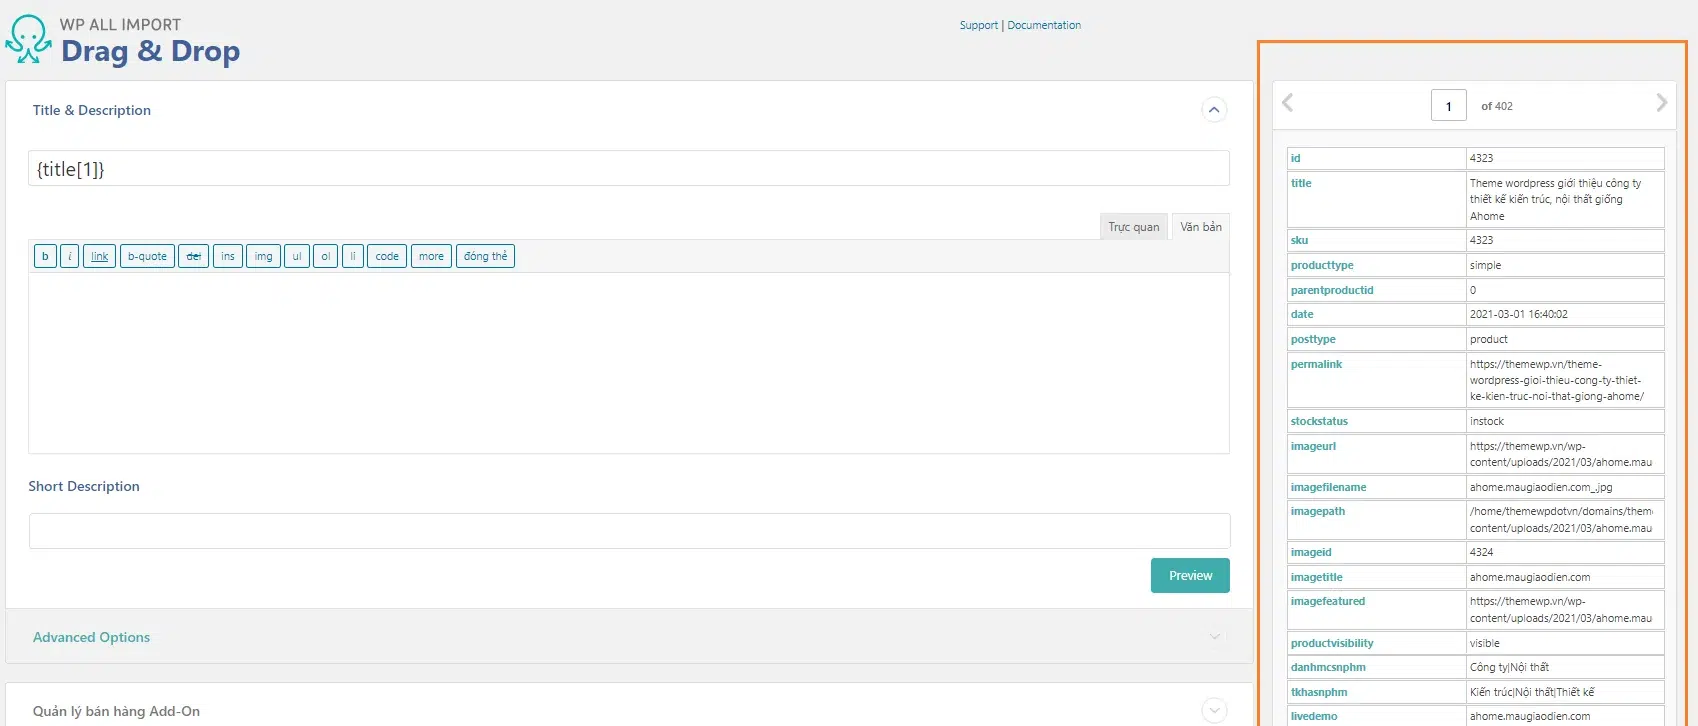Viewport: 1698px width, 726px height.
Task: Click inside the description text area
Action: [629, 363]
